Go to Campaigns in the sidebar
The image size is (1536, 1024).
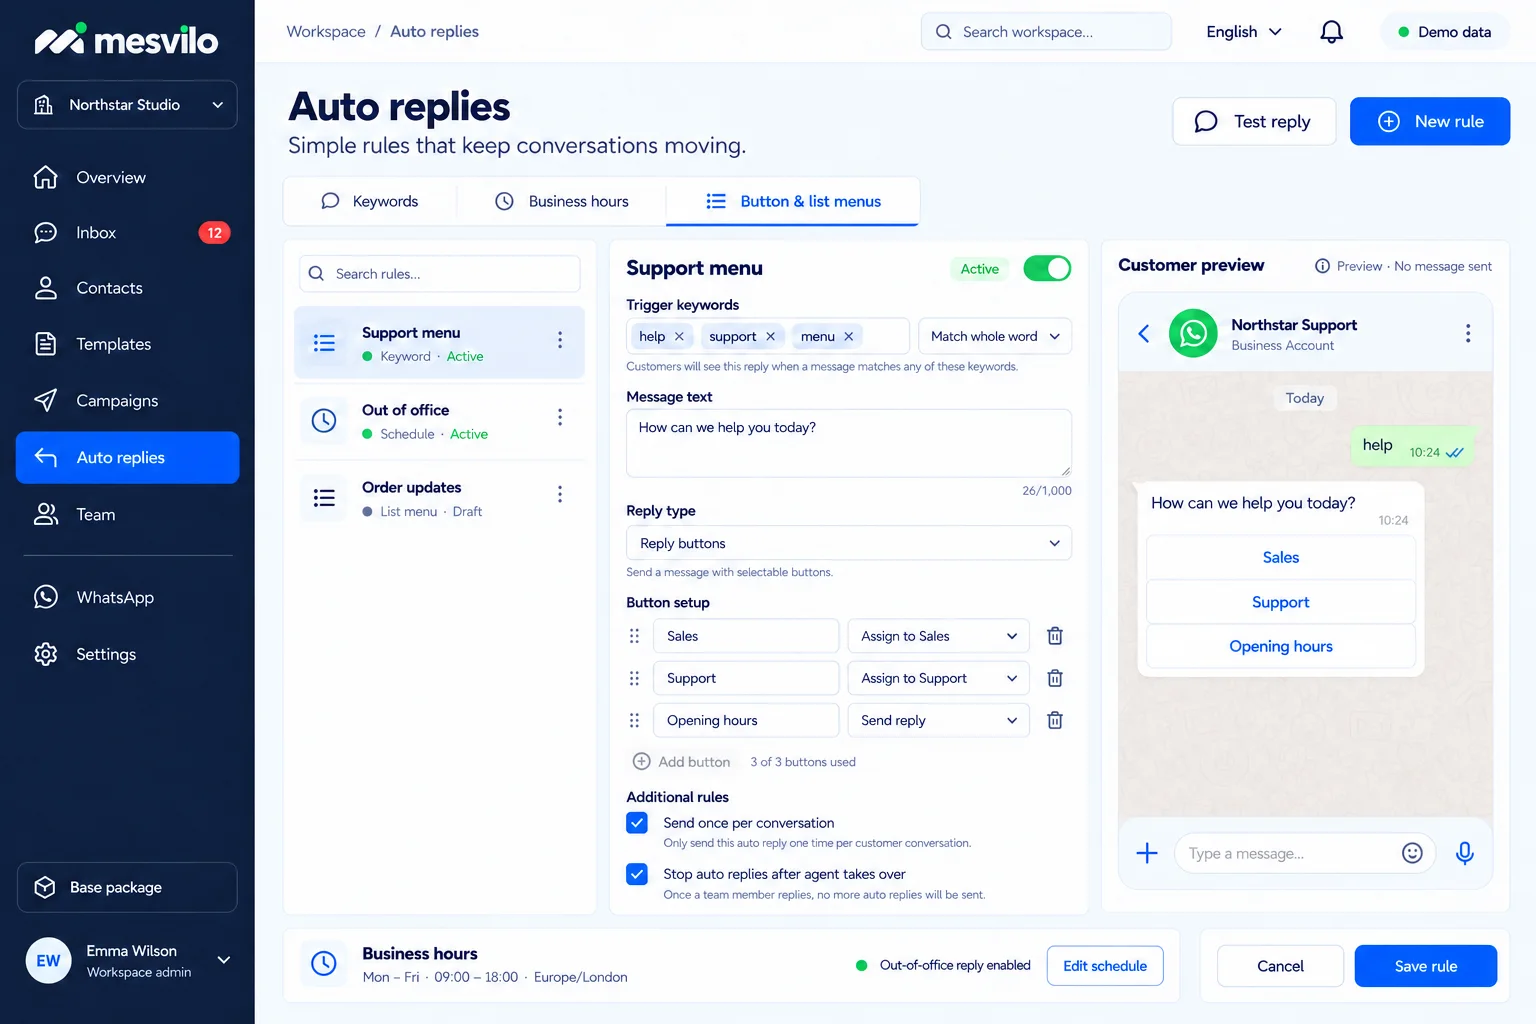coord(127,401)
